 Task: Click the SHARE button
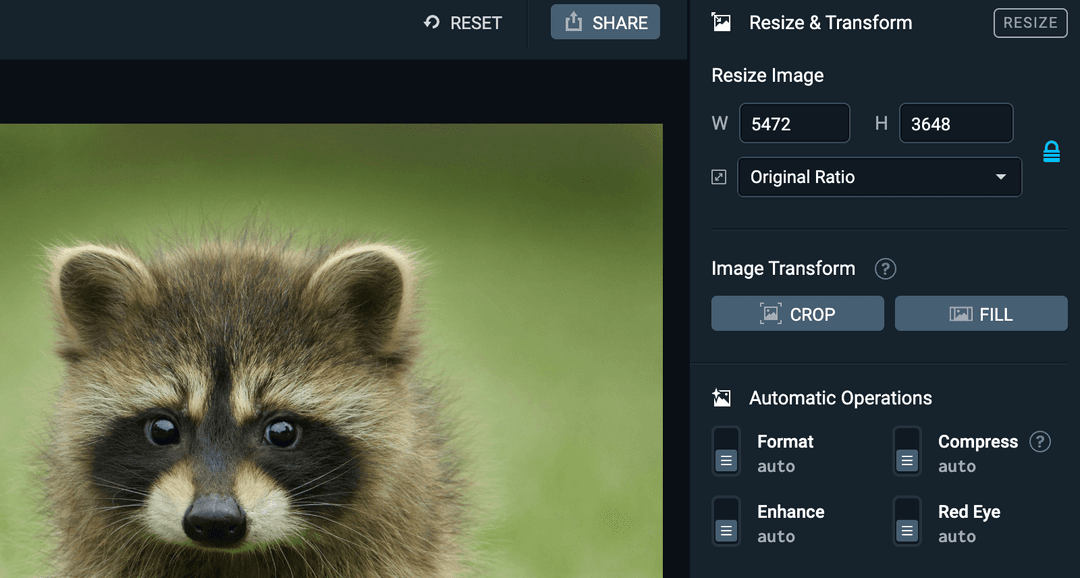coord(605,22)
